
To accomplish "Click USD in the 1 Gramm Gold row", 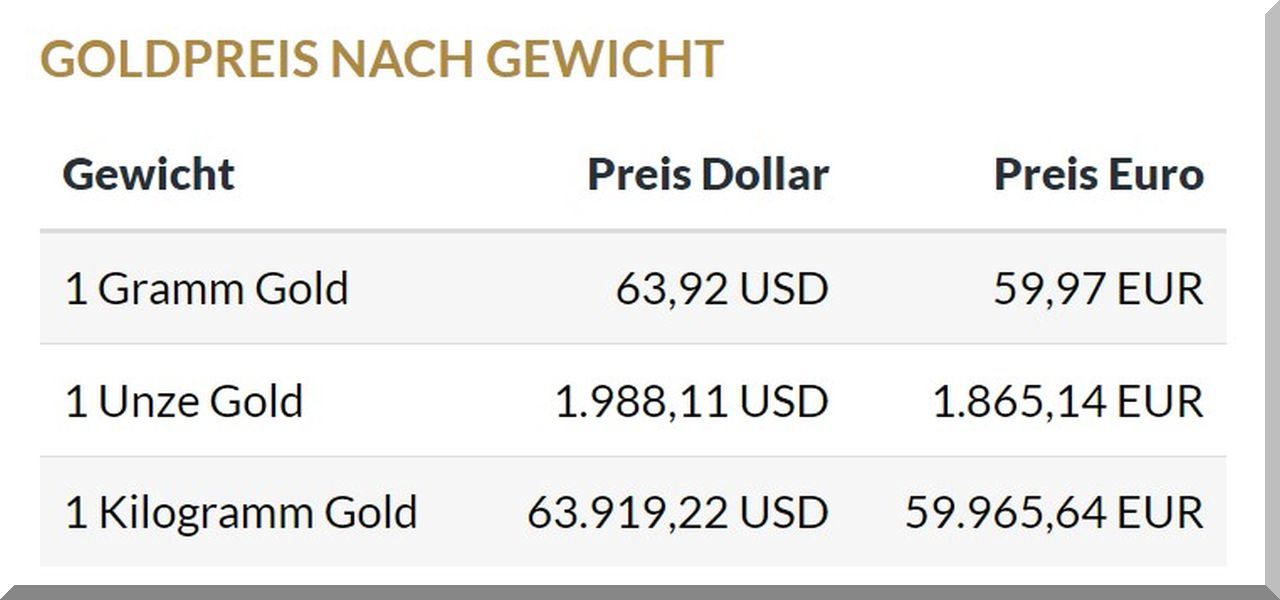I will coord(784,289).
